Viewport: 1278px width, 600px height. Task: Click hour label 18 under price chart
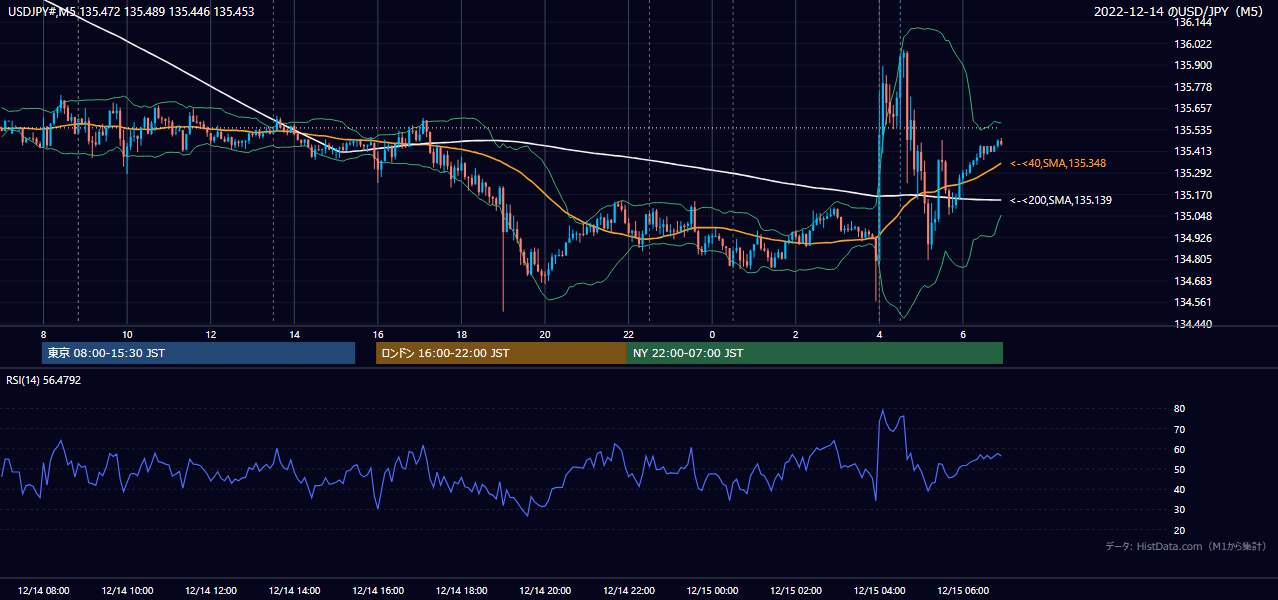click(461, 334)
